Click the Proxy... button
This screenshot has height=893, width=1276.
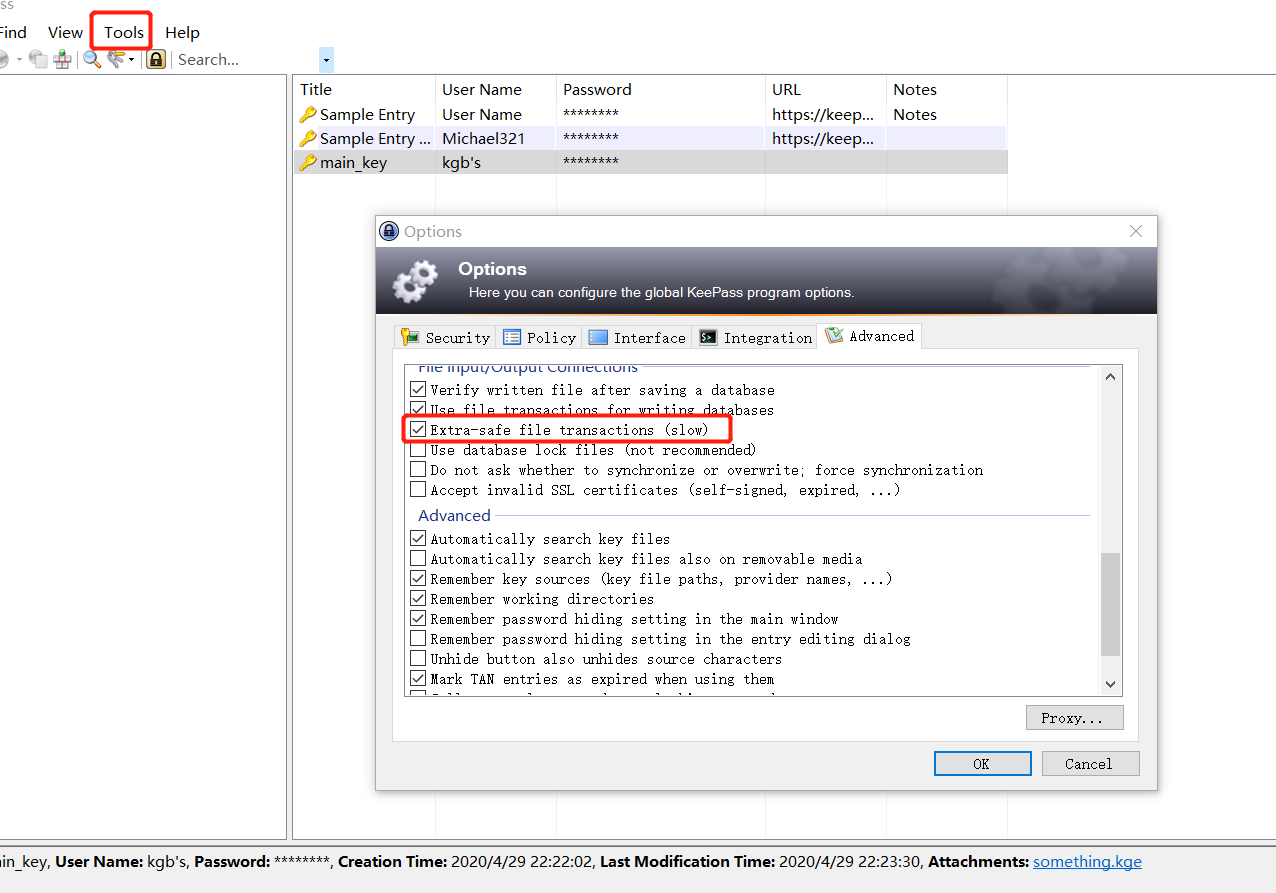1074,718
